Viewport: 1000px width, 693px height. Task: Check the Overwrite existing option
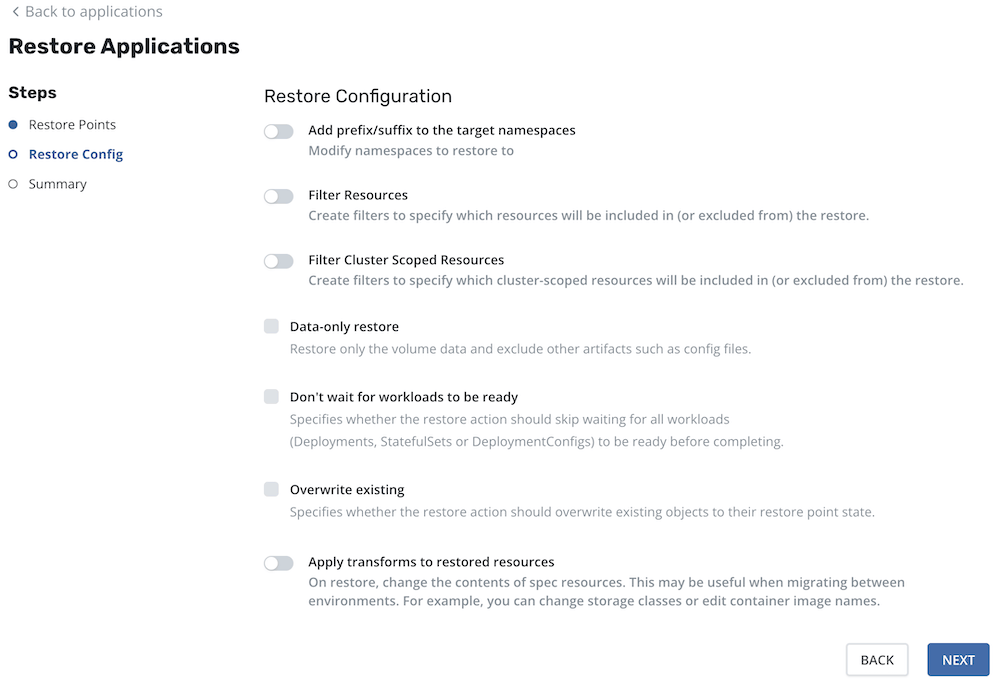click(272, 489)
